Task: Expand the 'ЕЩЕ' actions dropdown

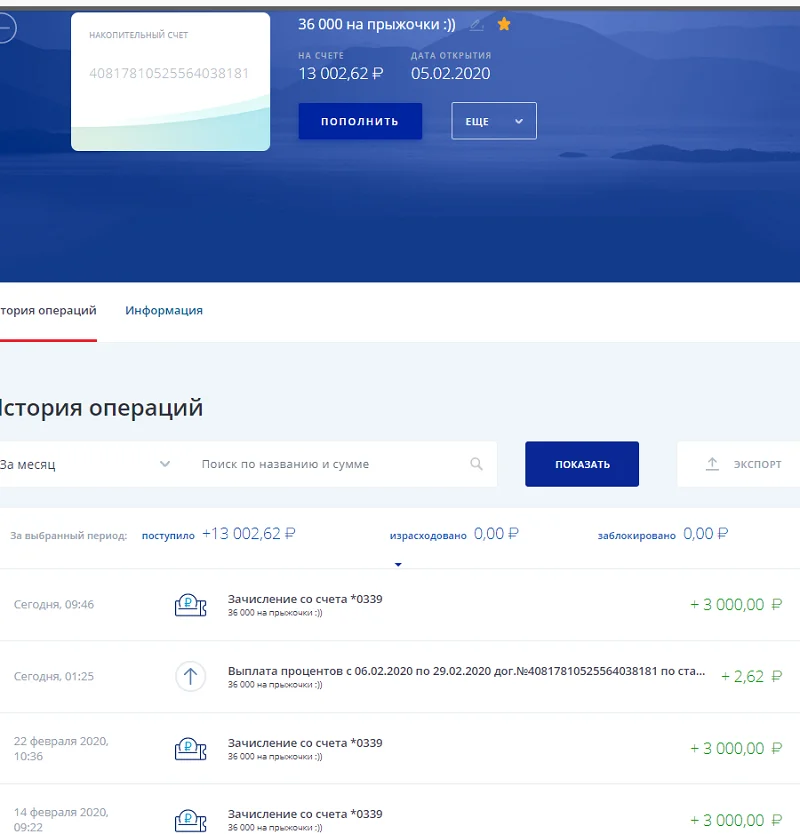Action: click(x=493, y=120)
